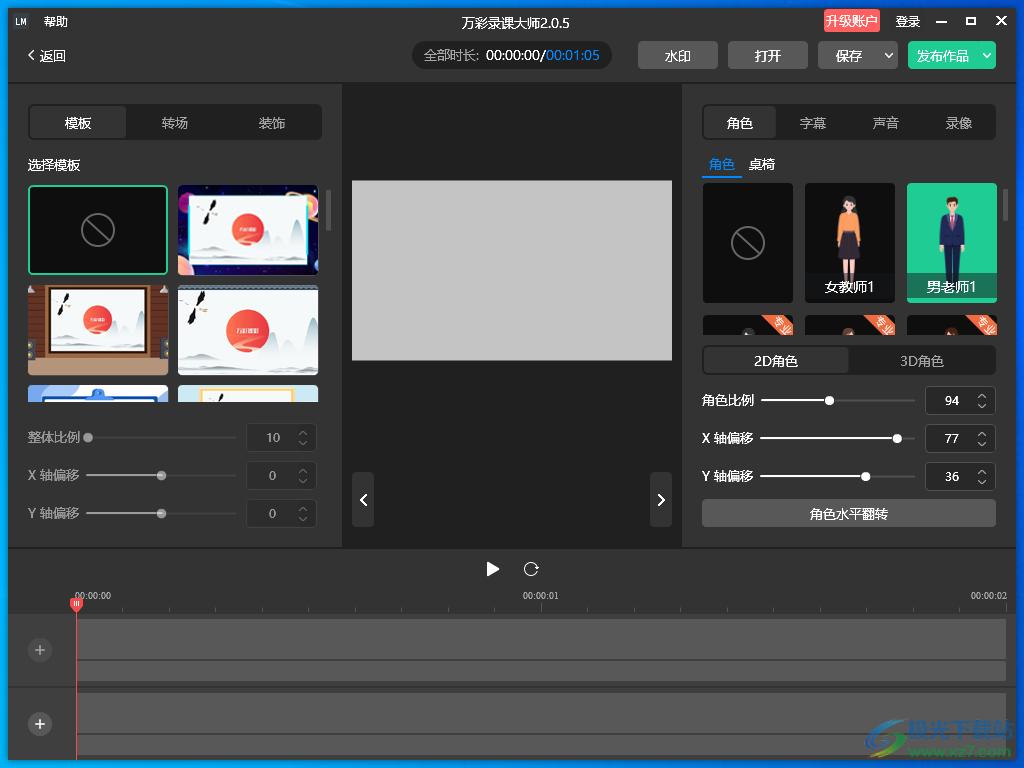Screen dimensions: 1024x768
Task: Go to previous slide with left arrow
Action: (363, 499)
